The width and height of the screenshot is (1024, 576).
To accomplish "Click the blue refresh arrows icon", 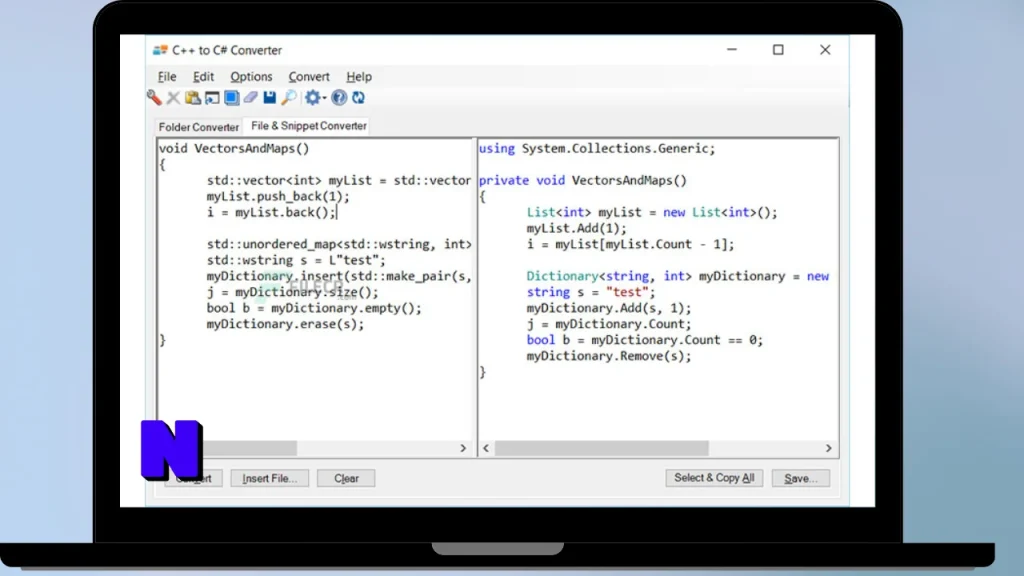I will point(359,98).
